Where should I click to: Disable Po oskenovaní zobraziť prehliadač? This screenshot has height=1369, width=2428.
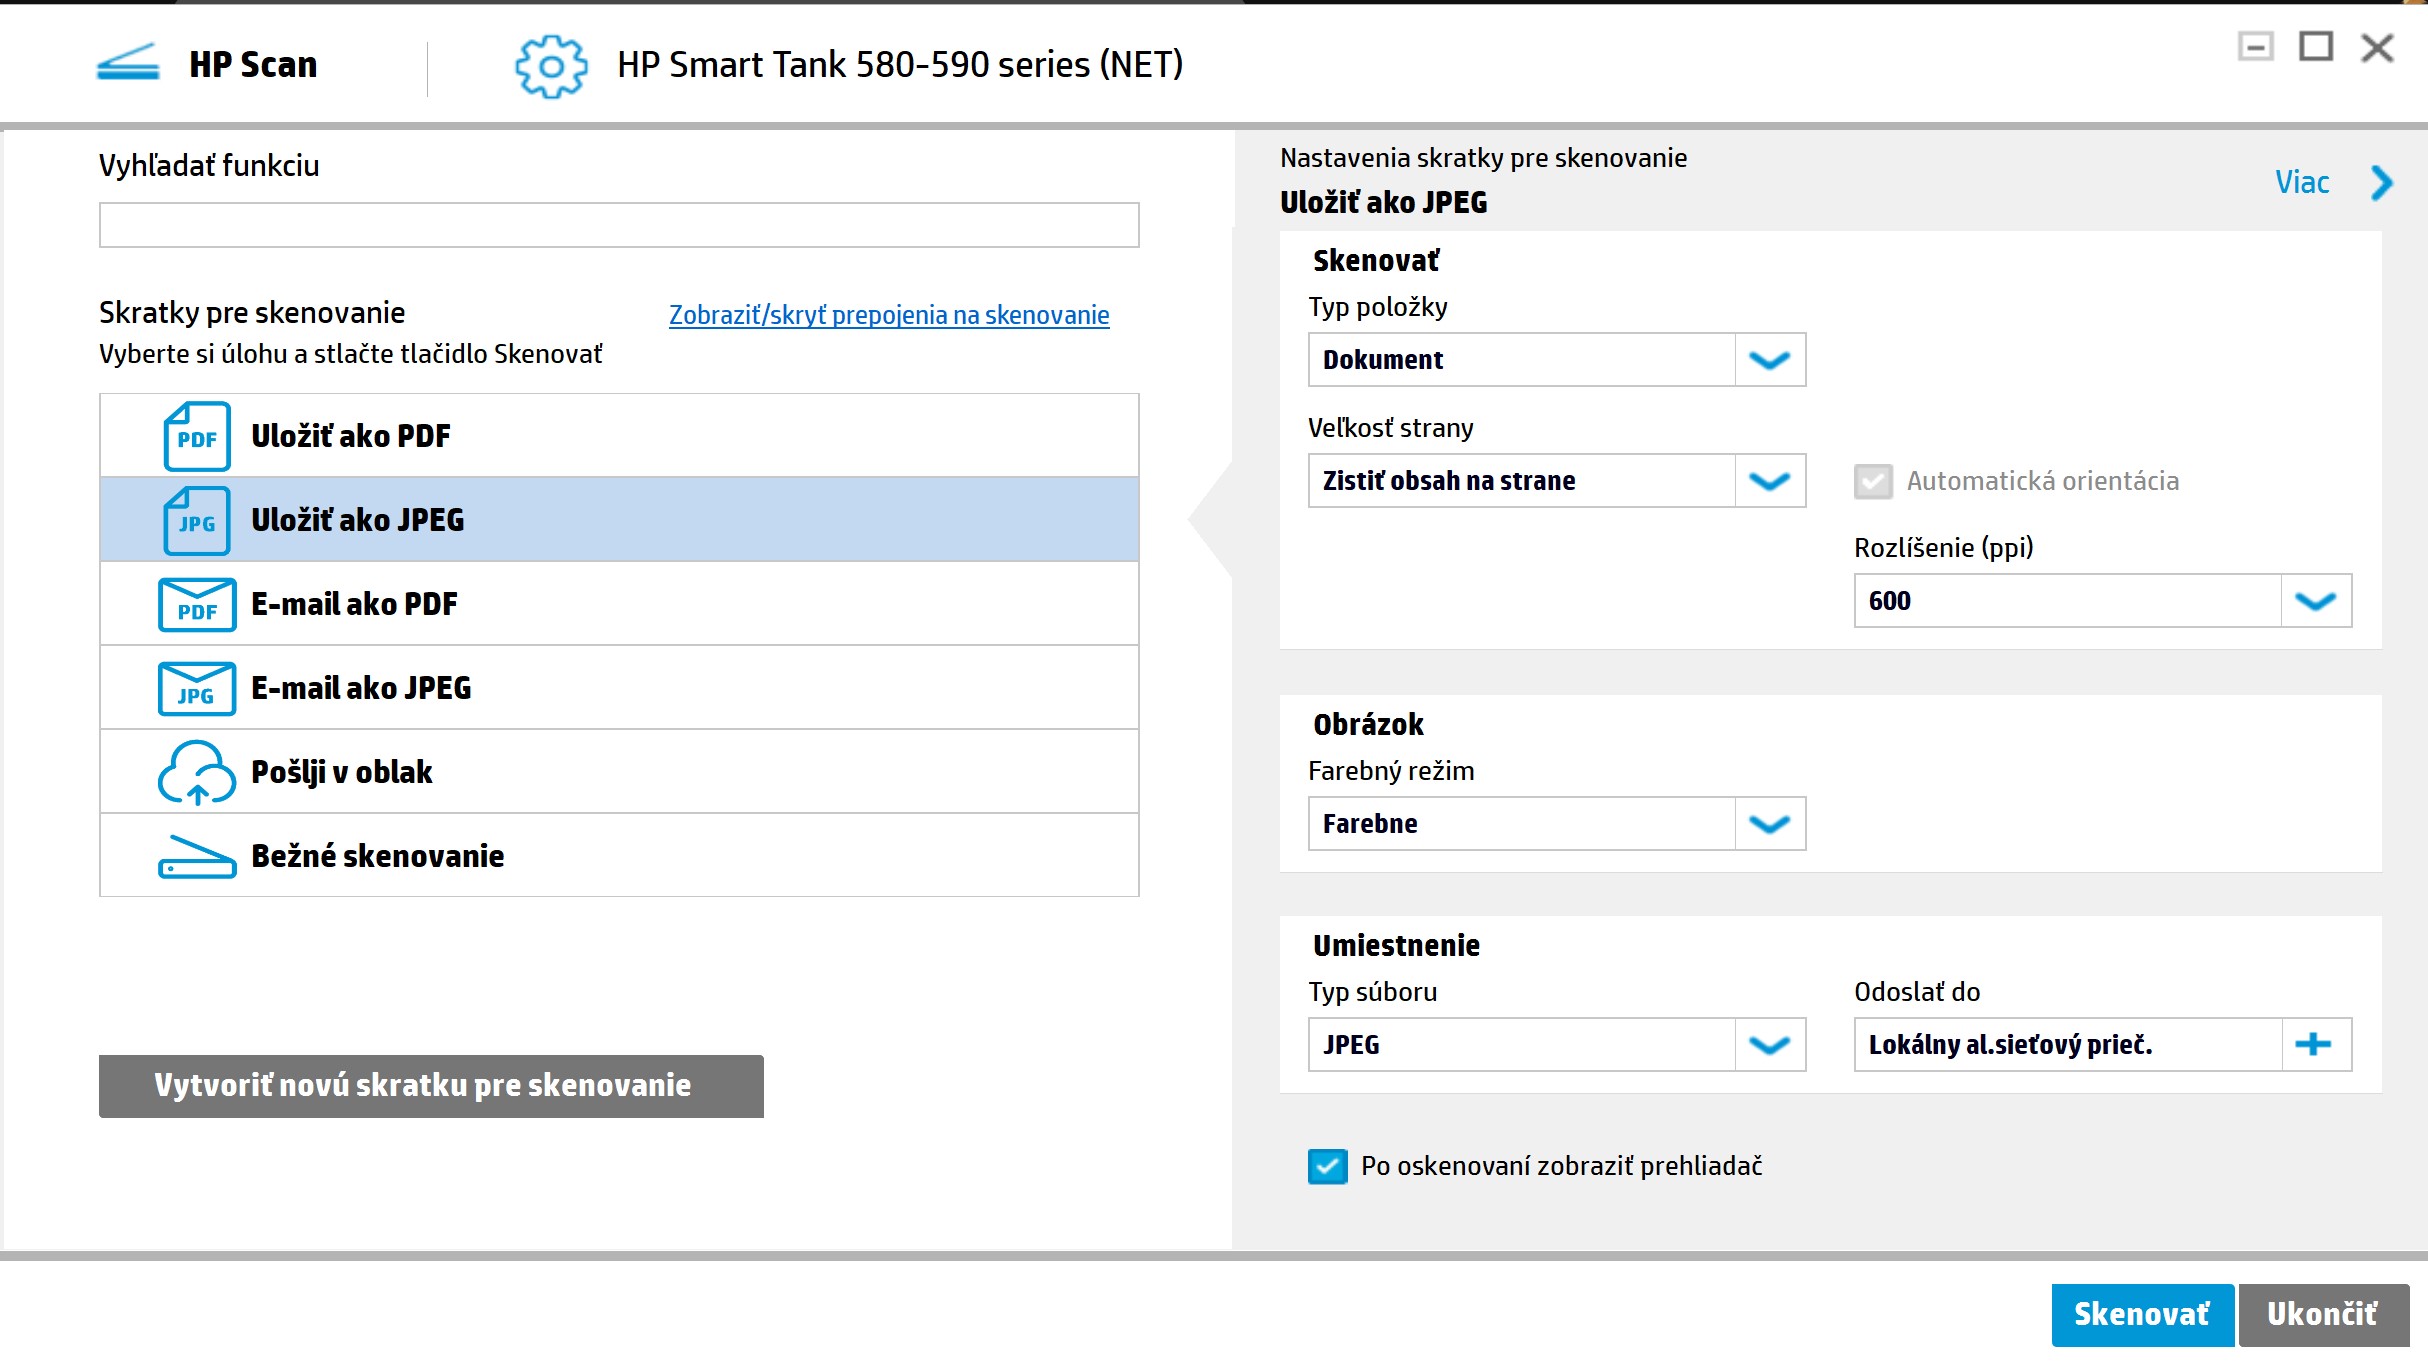coord(1326,1166)
